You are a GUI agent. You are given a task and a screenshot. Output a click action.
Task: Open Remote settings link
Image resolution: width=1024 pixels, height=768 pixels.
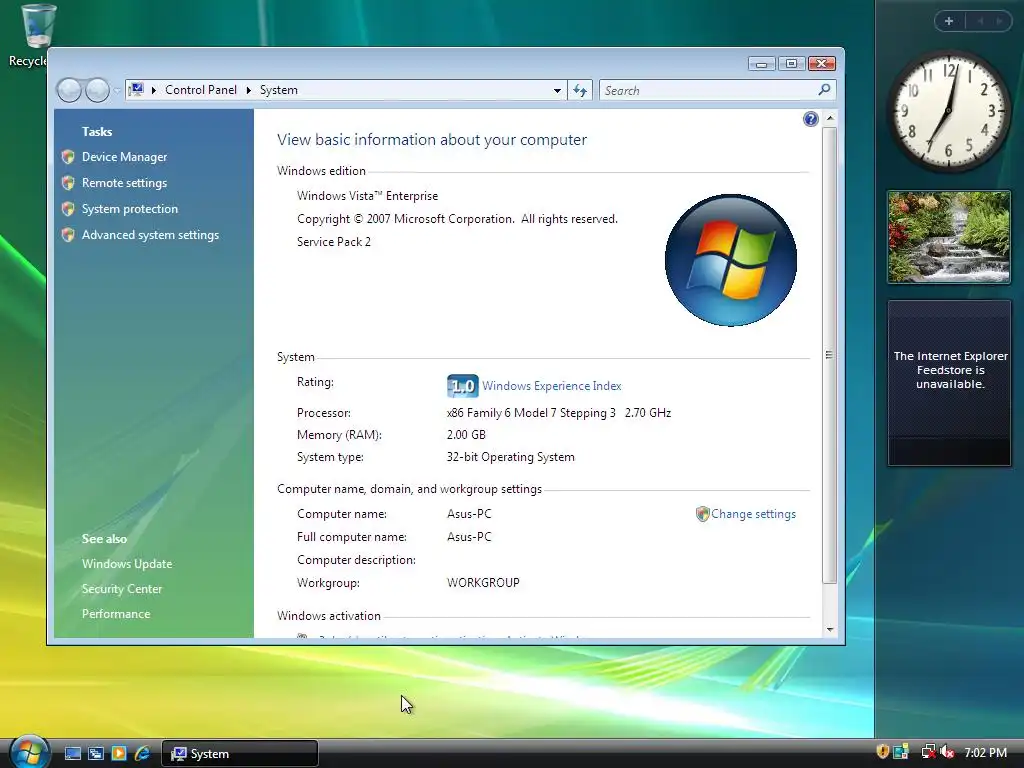click(x=124, y=183)
